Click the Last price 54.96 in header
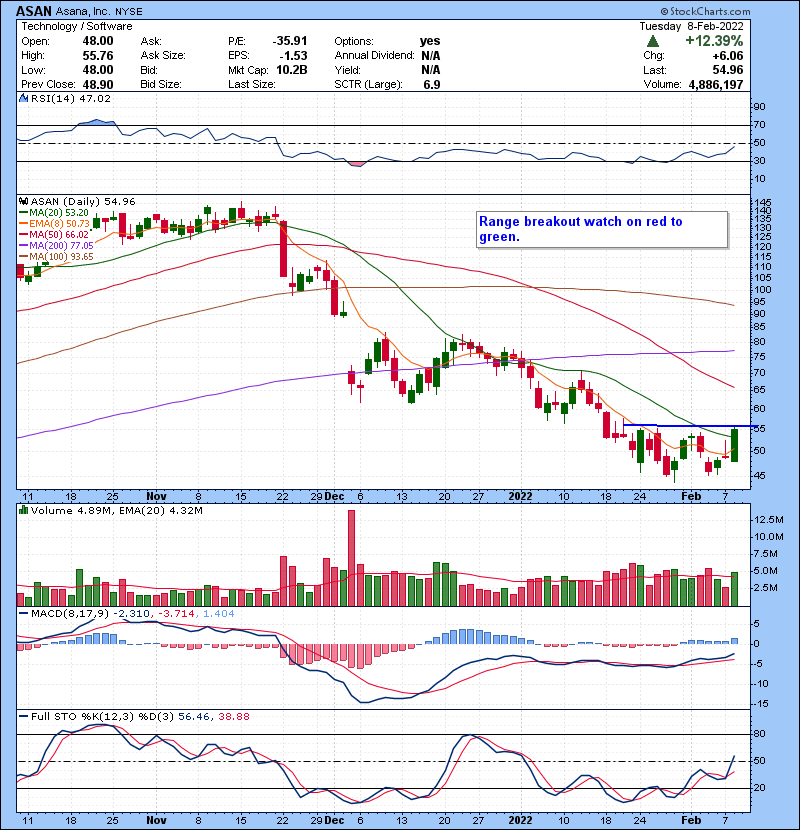Viewport: 800px width, 830px height. pos(727,70)
